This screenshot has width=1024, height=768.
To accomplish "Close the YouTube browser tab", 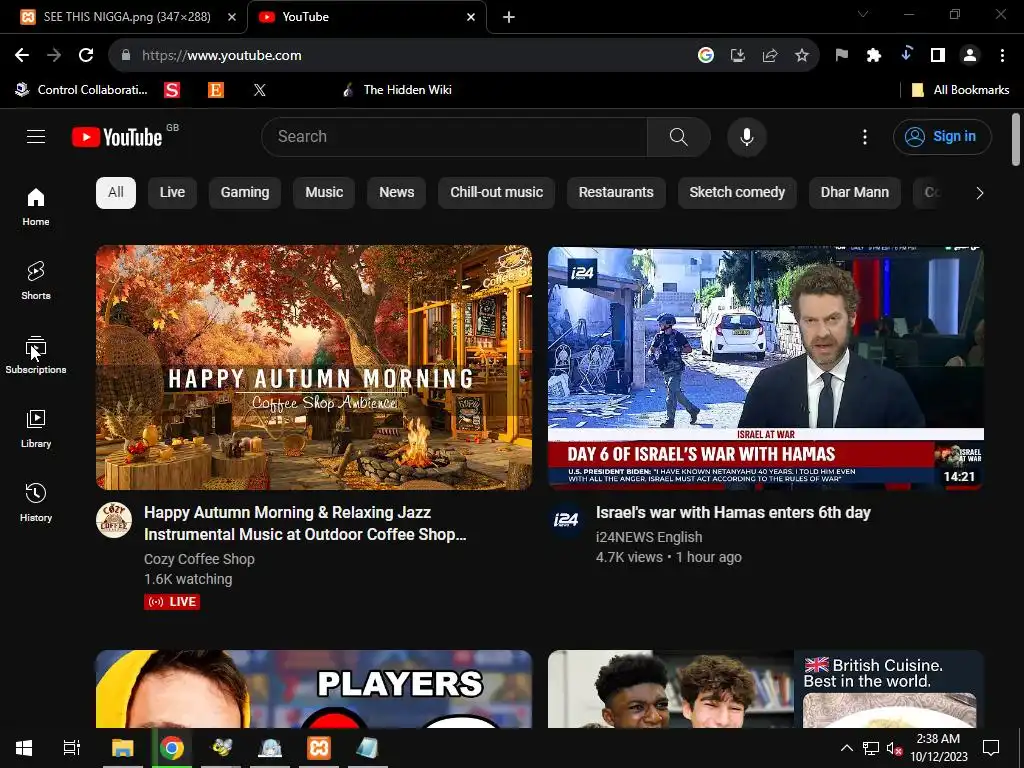I will [471, 17].
